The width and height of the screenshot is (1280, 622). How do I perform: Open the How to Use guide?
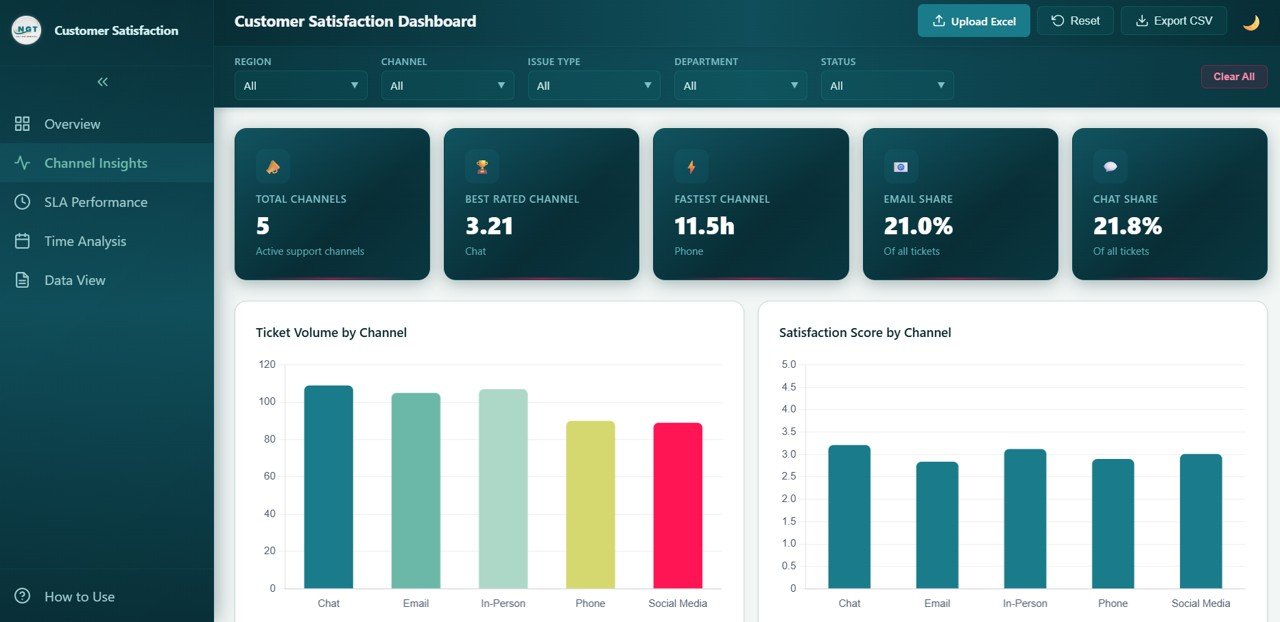(x=80, y=596)
